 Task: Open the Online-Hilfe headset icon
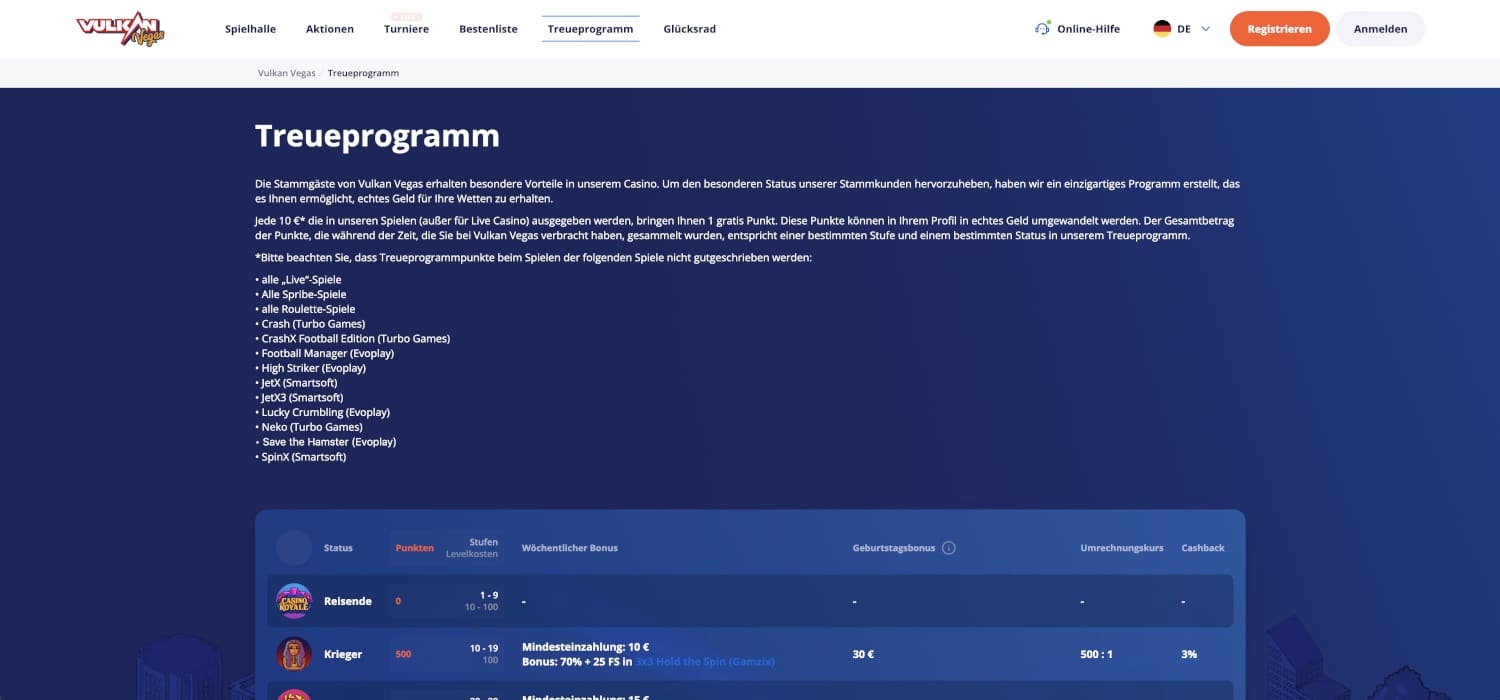coord(1043,29)
